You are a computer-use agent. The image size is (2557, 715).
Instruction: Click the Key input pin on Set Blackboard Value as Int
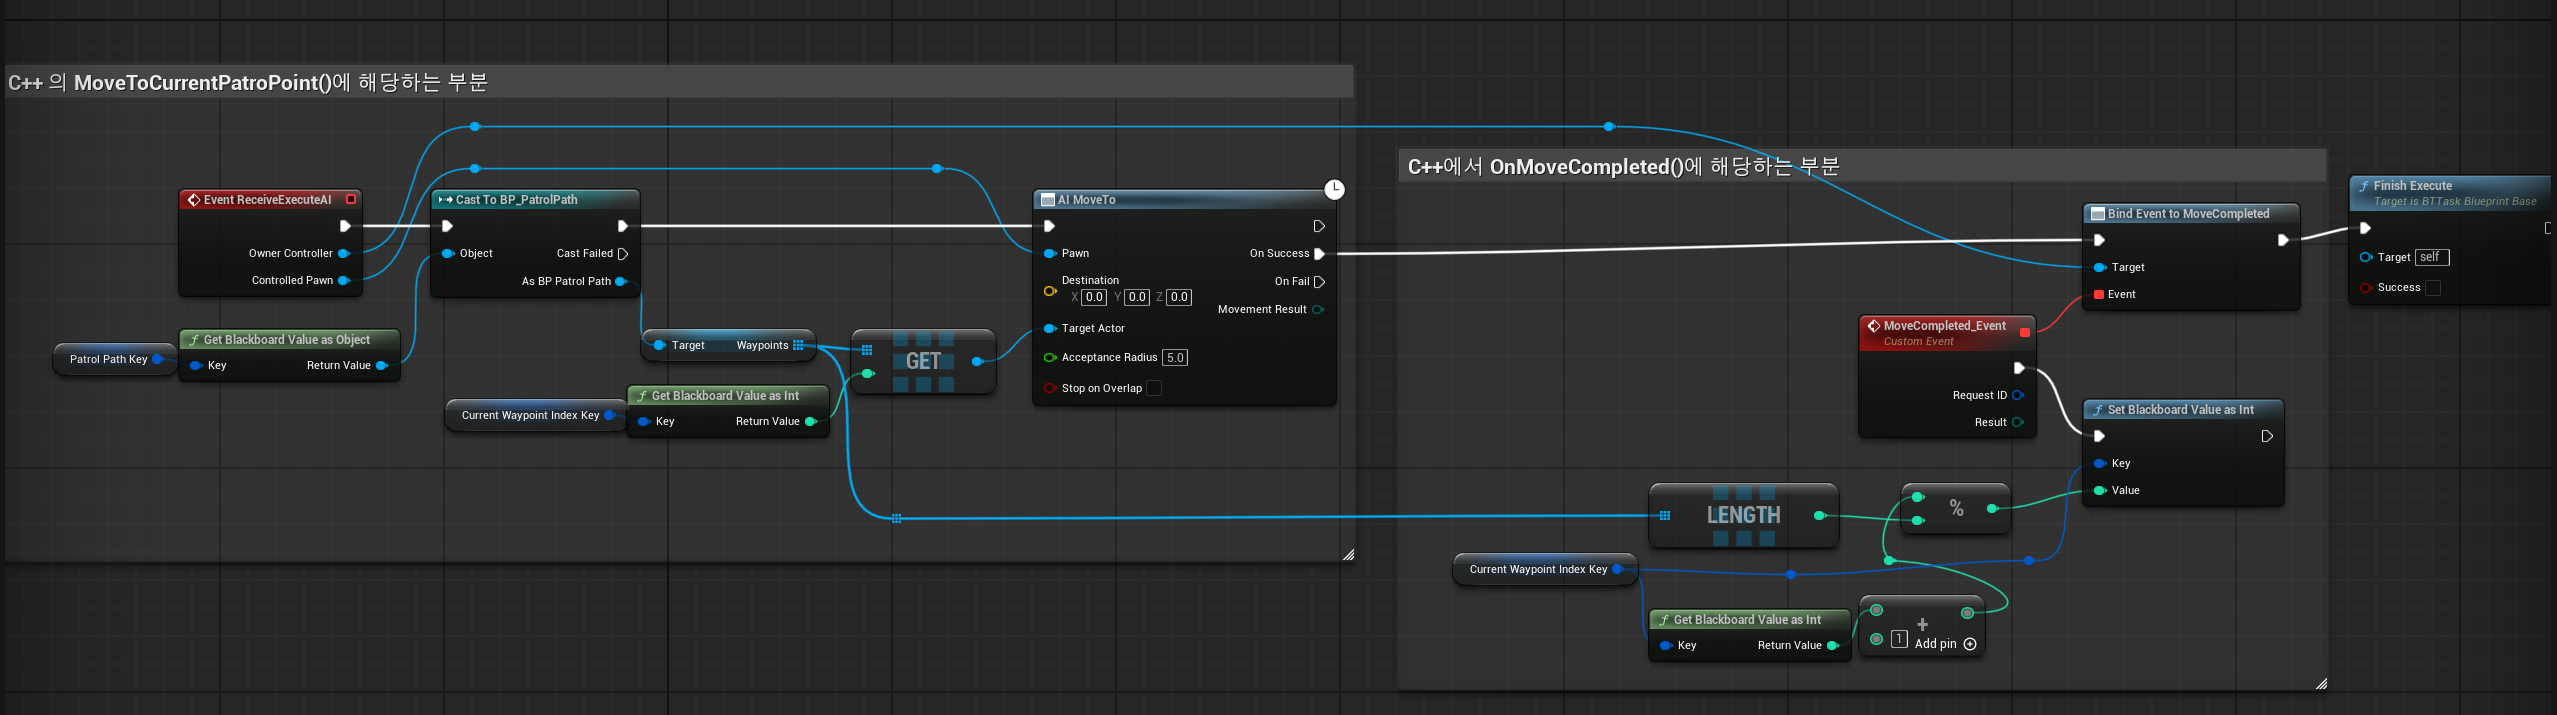(2100, 464)
